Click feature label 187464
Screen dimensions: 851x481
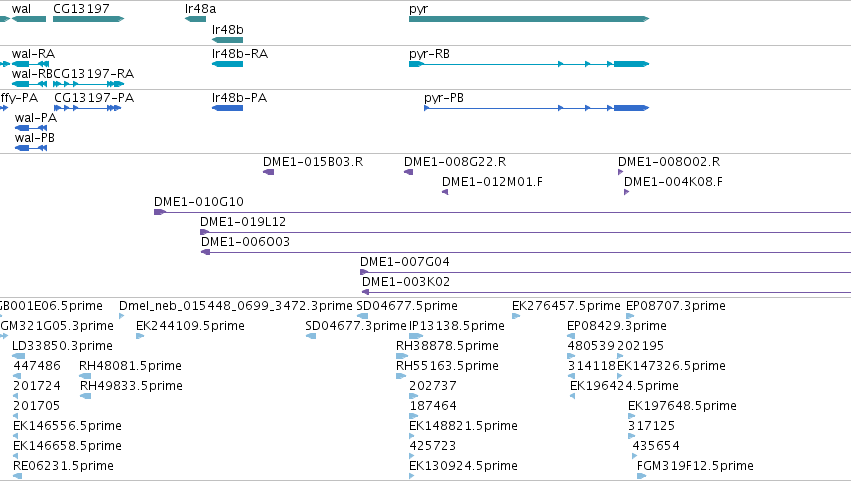coord(433,406)
